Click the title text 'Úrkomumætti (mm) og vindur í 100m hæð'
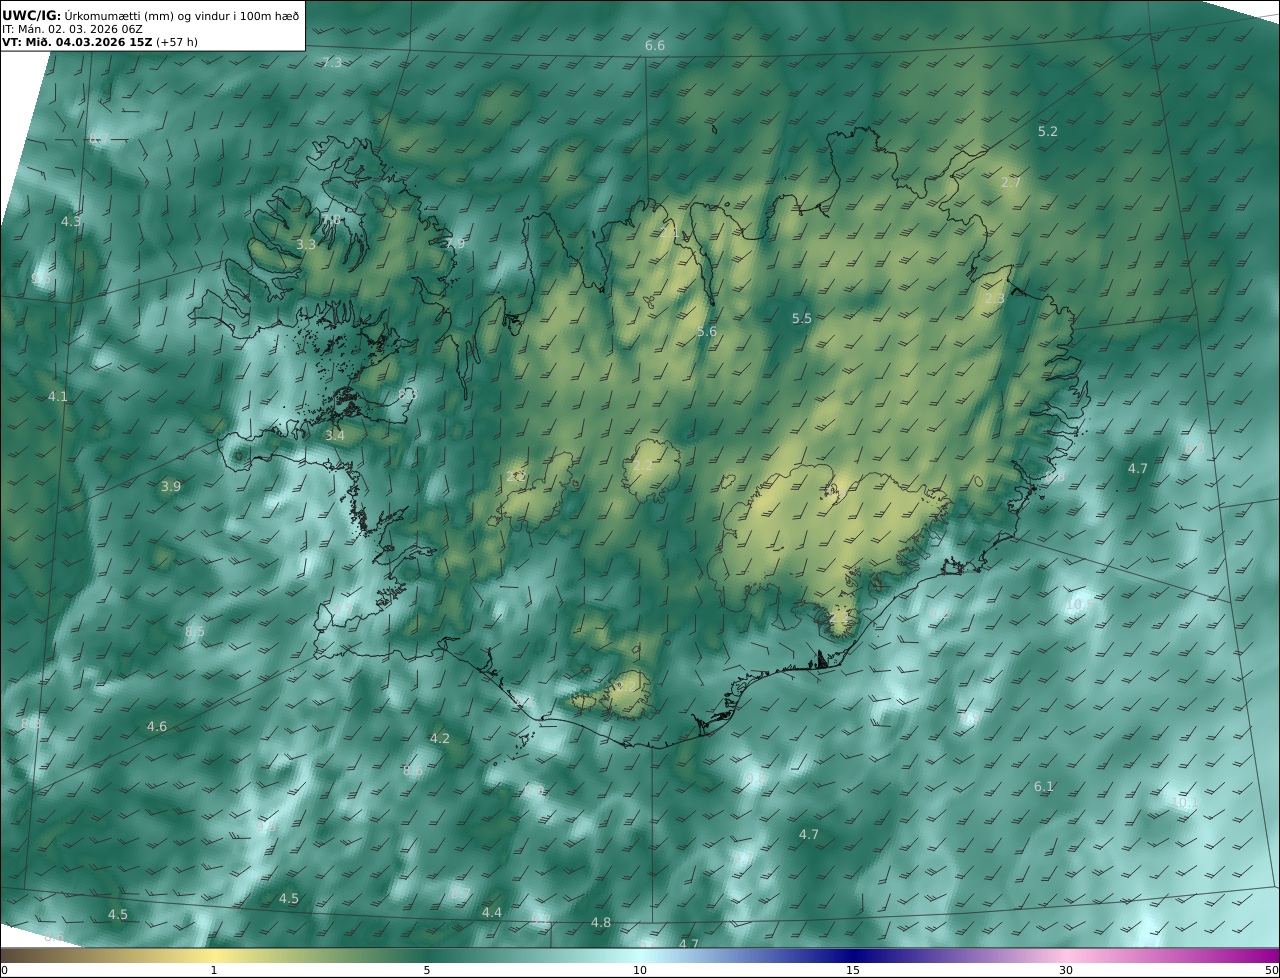Screen dimensions: 1280x978 pos(182,15)
